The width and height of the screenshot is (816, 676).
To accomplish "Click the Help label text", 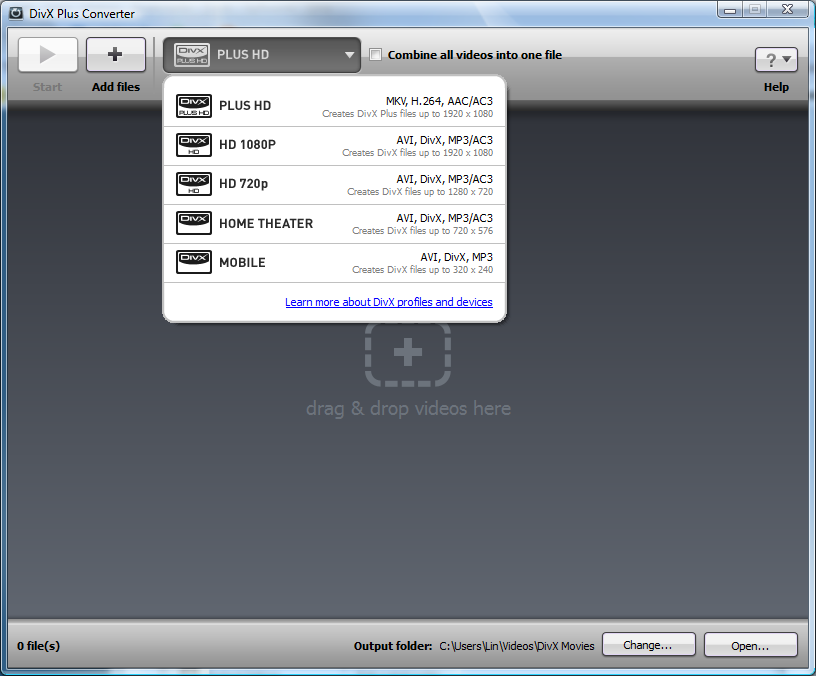I will pos(776,87).
